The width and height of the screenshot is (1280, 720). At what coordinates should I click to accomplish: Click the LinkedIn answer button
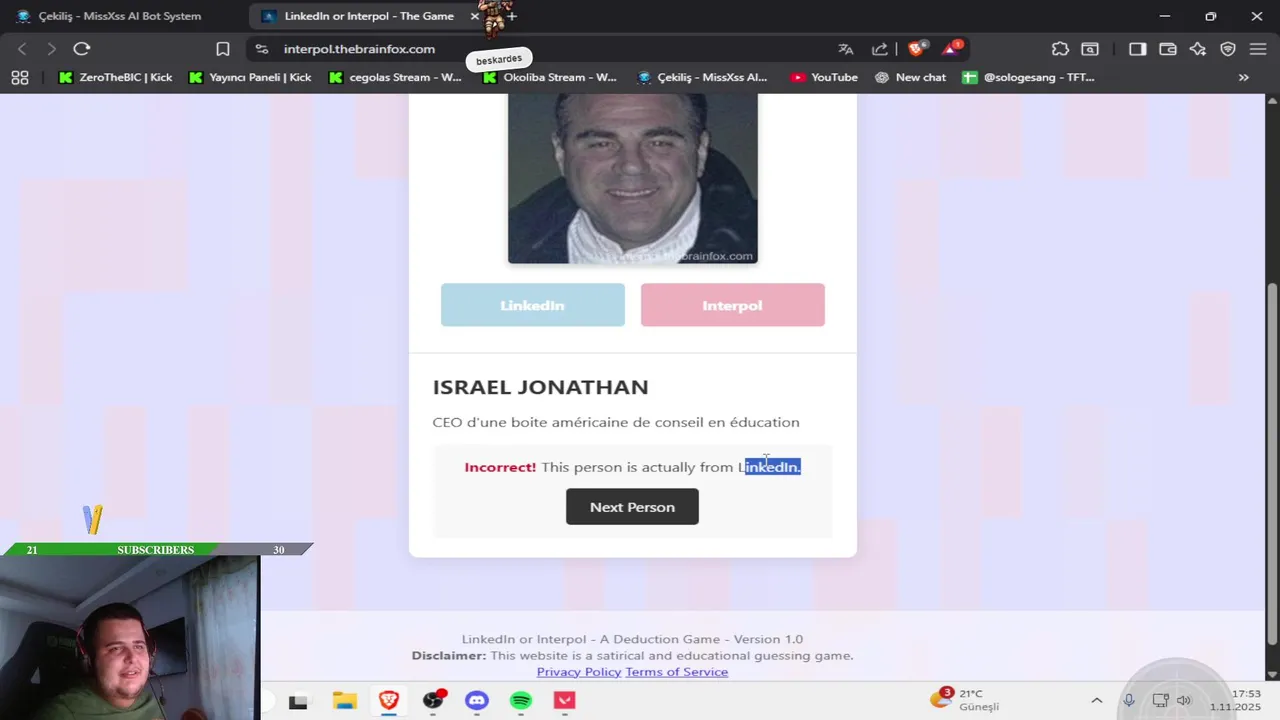point(533,305)
